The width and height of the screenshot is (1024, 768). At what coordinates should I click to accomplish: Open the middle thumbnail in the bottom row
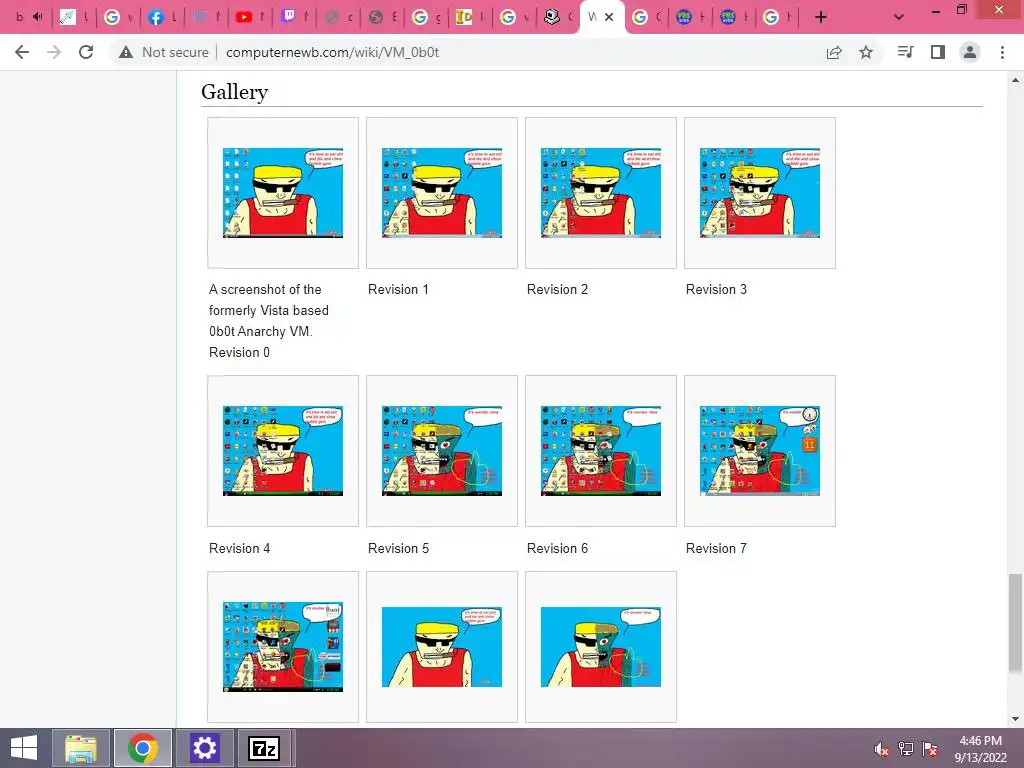(x=442, y=647)
